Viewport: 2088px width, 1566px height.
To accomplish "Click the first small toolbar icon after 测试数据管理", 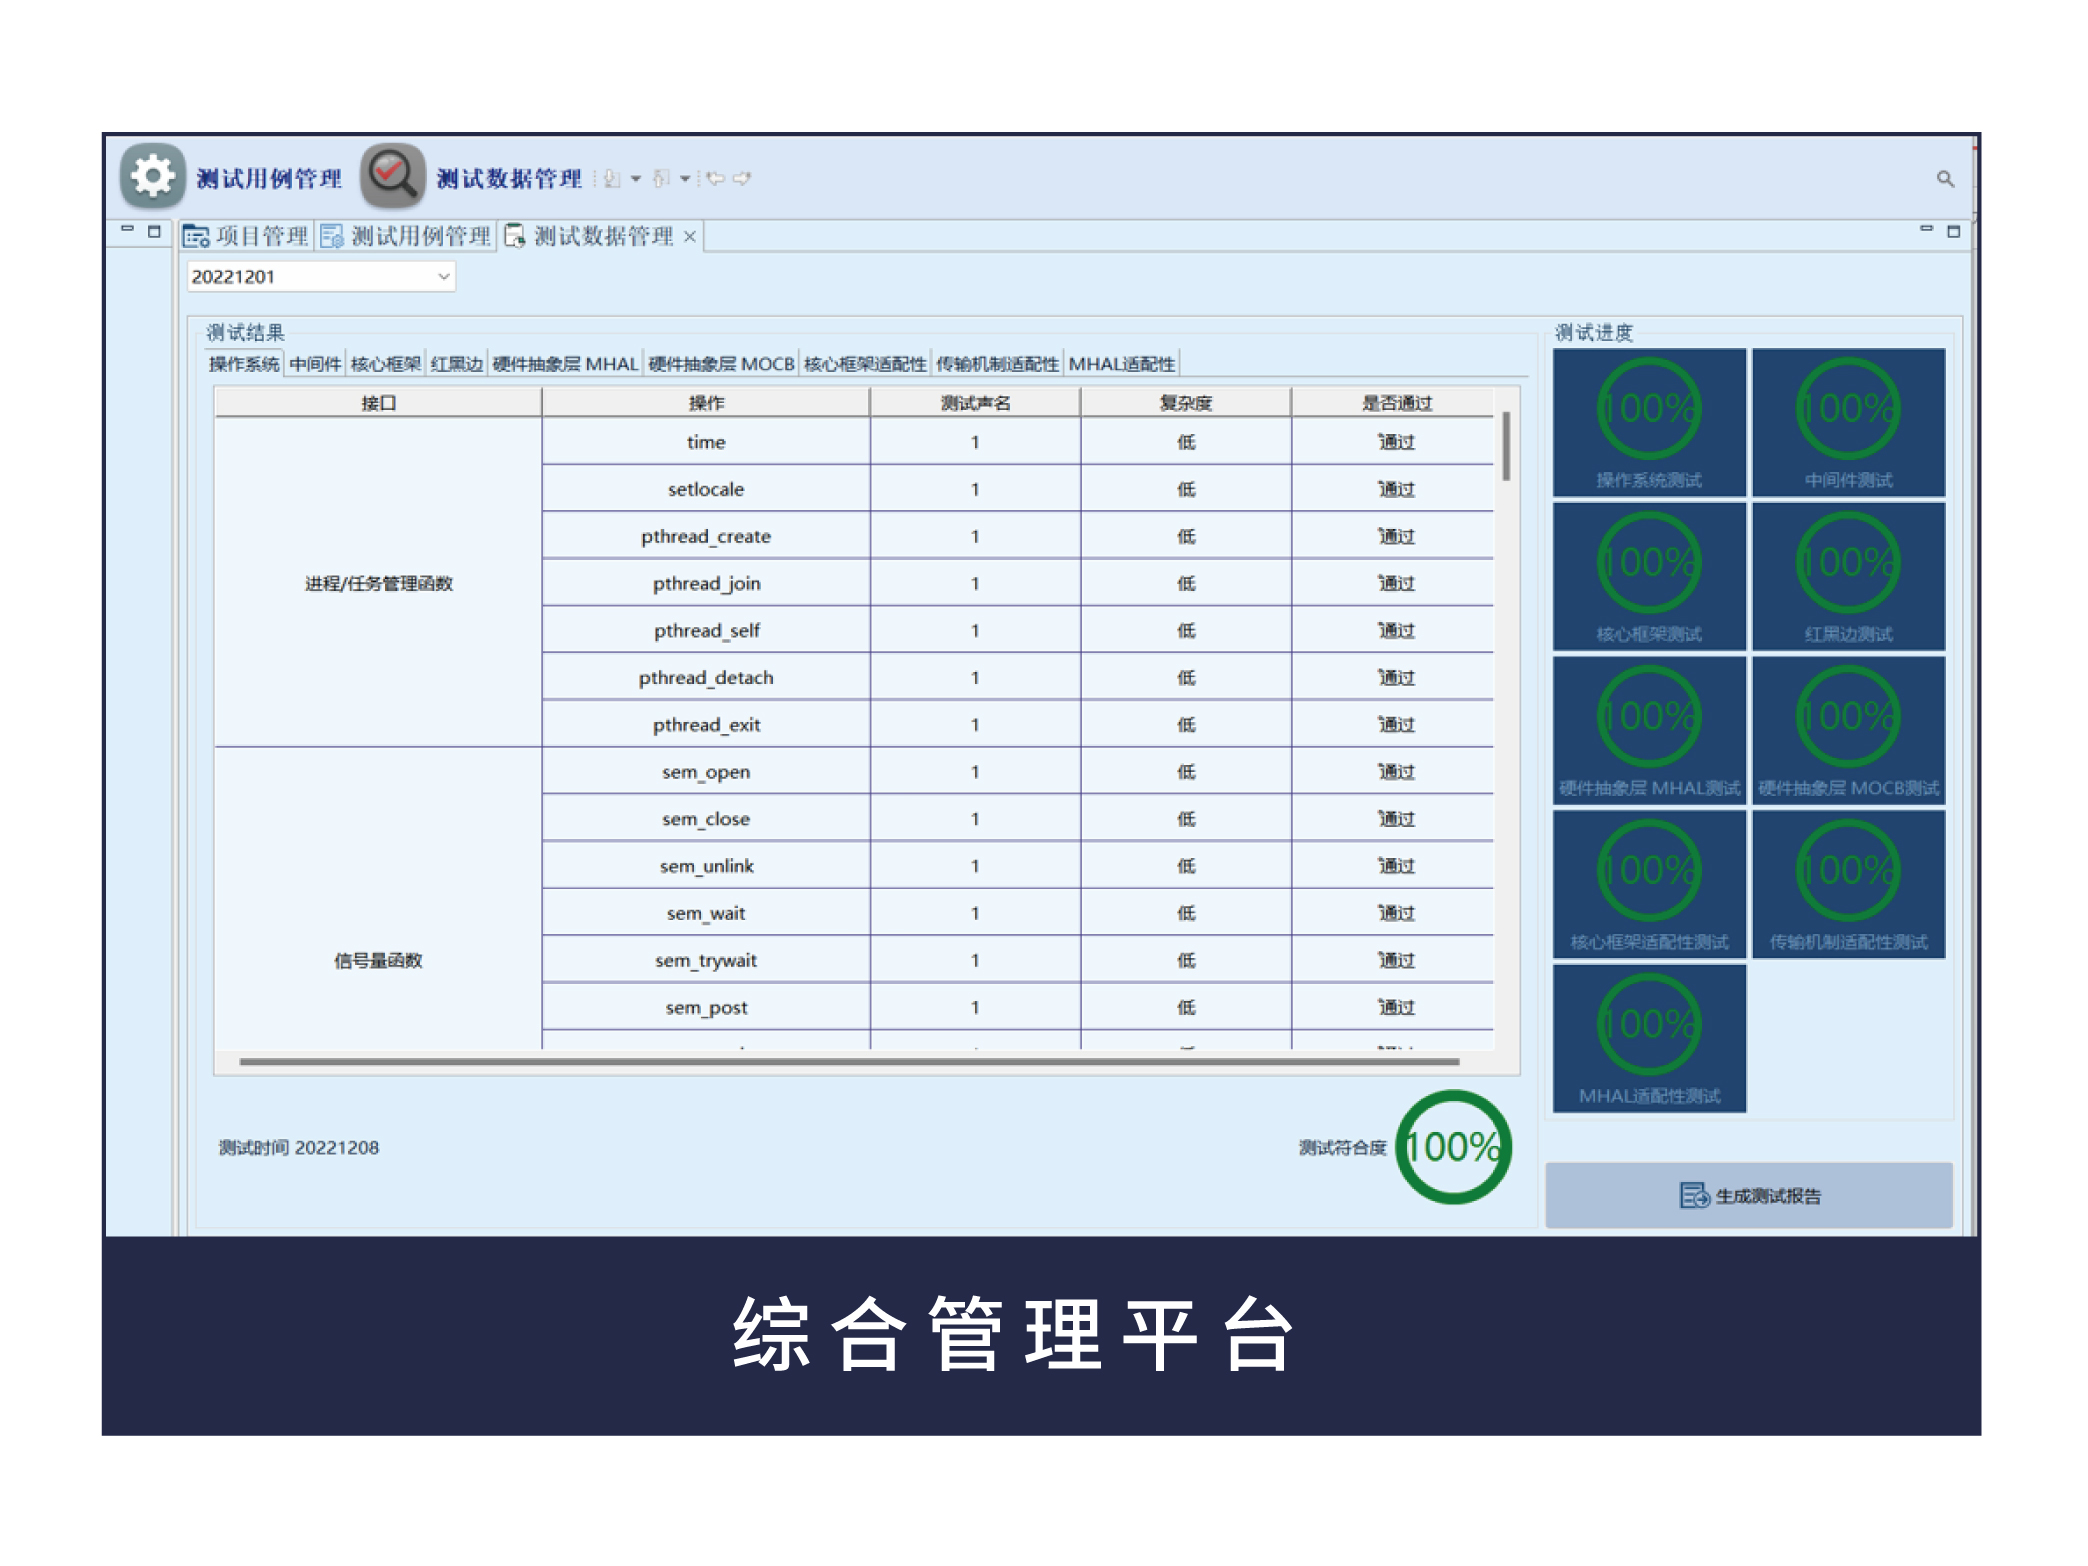I will pyautogui.click(x=610, y=178).
